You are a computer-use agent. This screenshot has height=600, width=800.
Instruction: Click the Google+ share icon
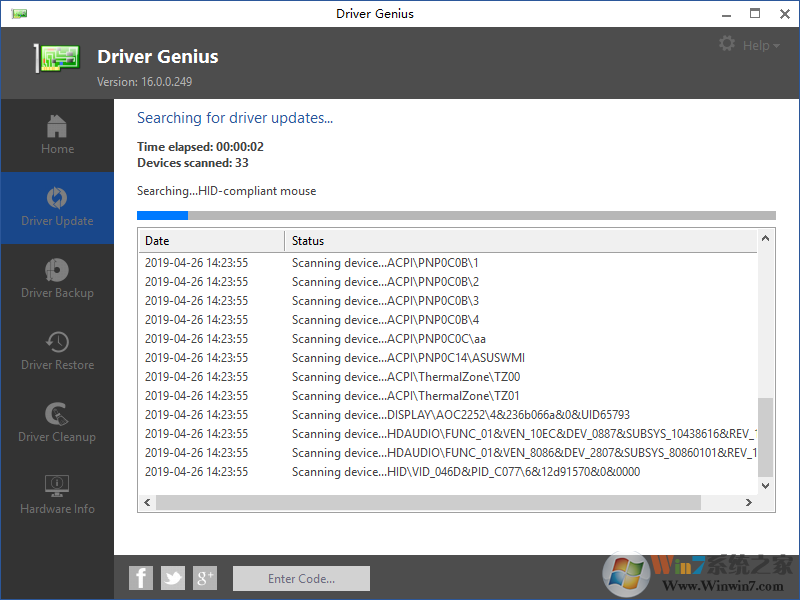point(204,578)
